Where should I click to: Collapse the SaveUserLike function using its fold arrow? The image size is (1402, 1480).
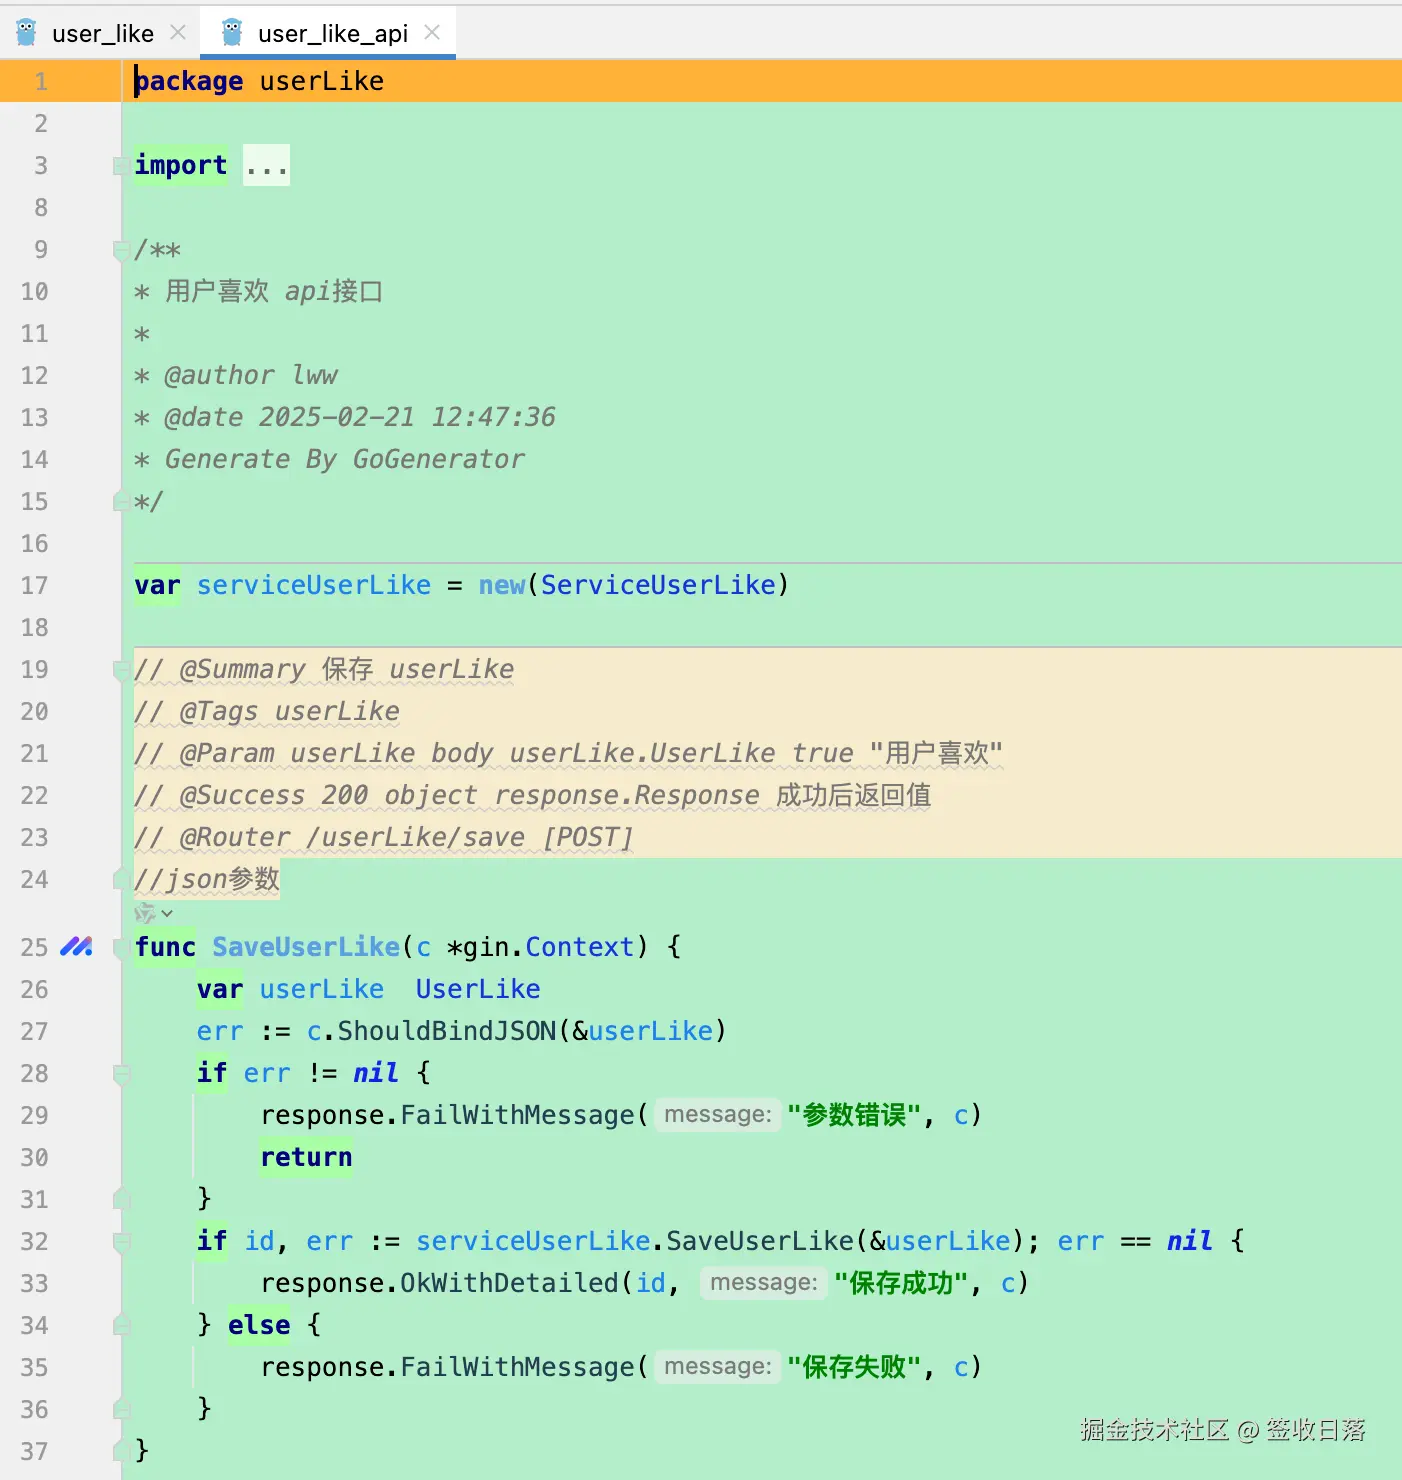[118, 946]
